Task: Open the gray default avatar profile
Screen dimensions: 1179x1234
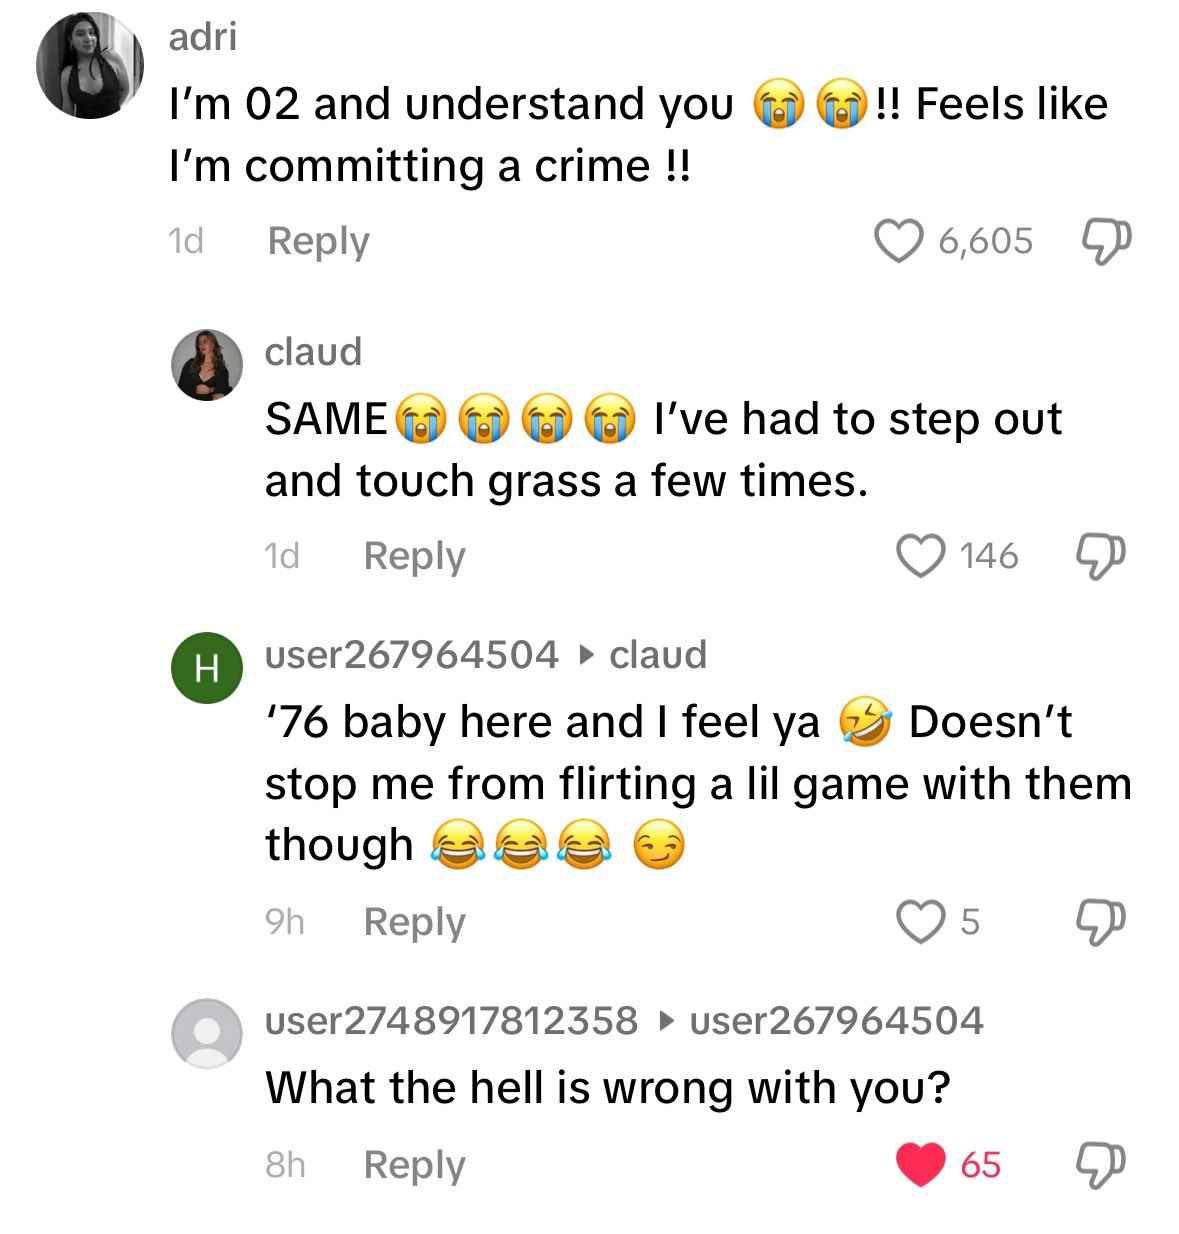Action: coord(207,1033)
